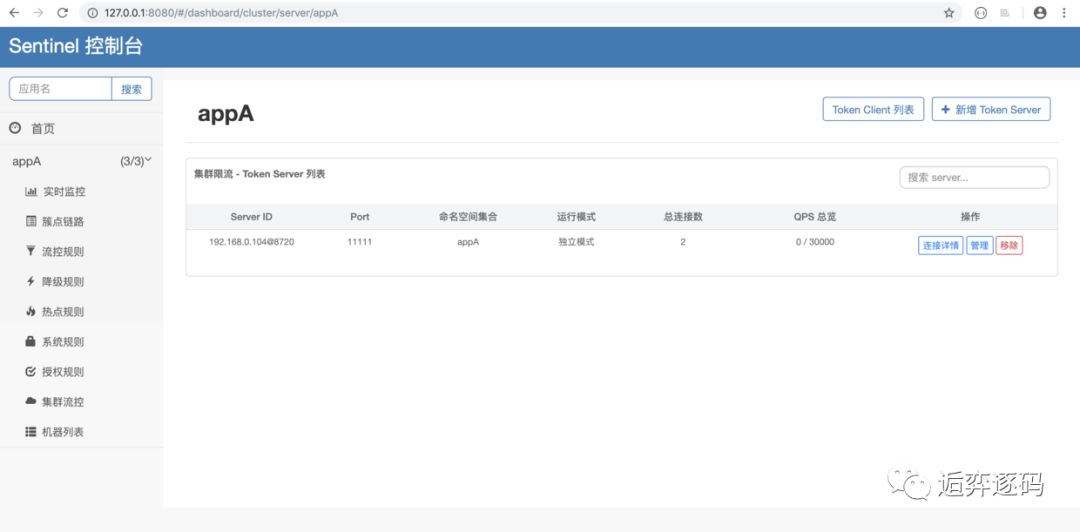
Task: Click the red 移除 button
Action: click(1009, 246)
